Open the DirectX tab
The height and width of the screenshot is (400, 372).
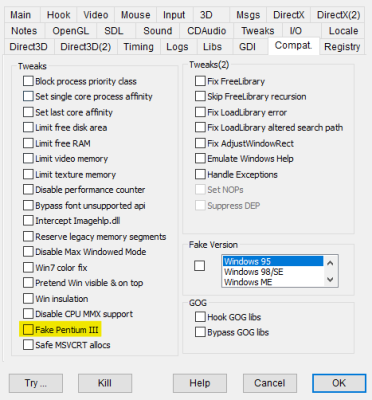(289, 15)
